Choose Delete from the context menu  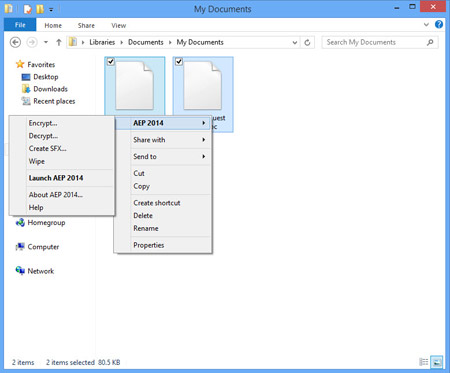coord(163,216)
